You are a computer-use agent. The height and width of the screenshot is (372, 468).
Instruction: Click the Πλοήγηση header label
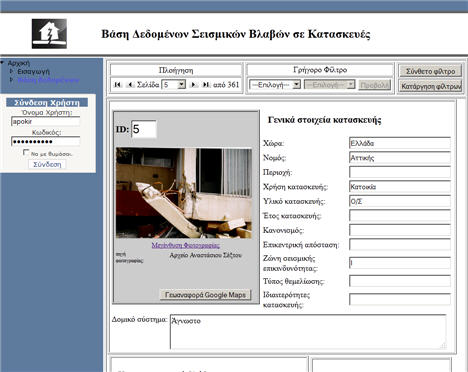(x=176, y=70)
